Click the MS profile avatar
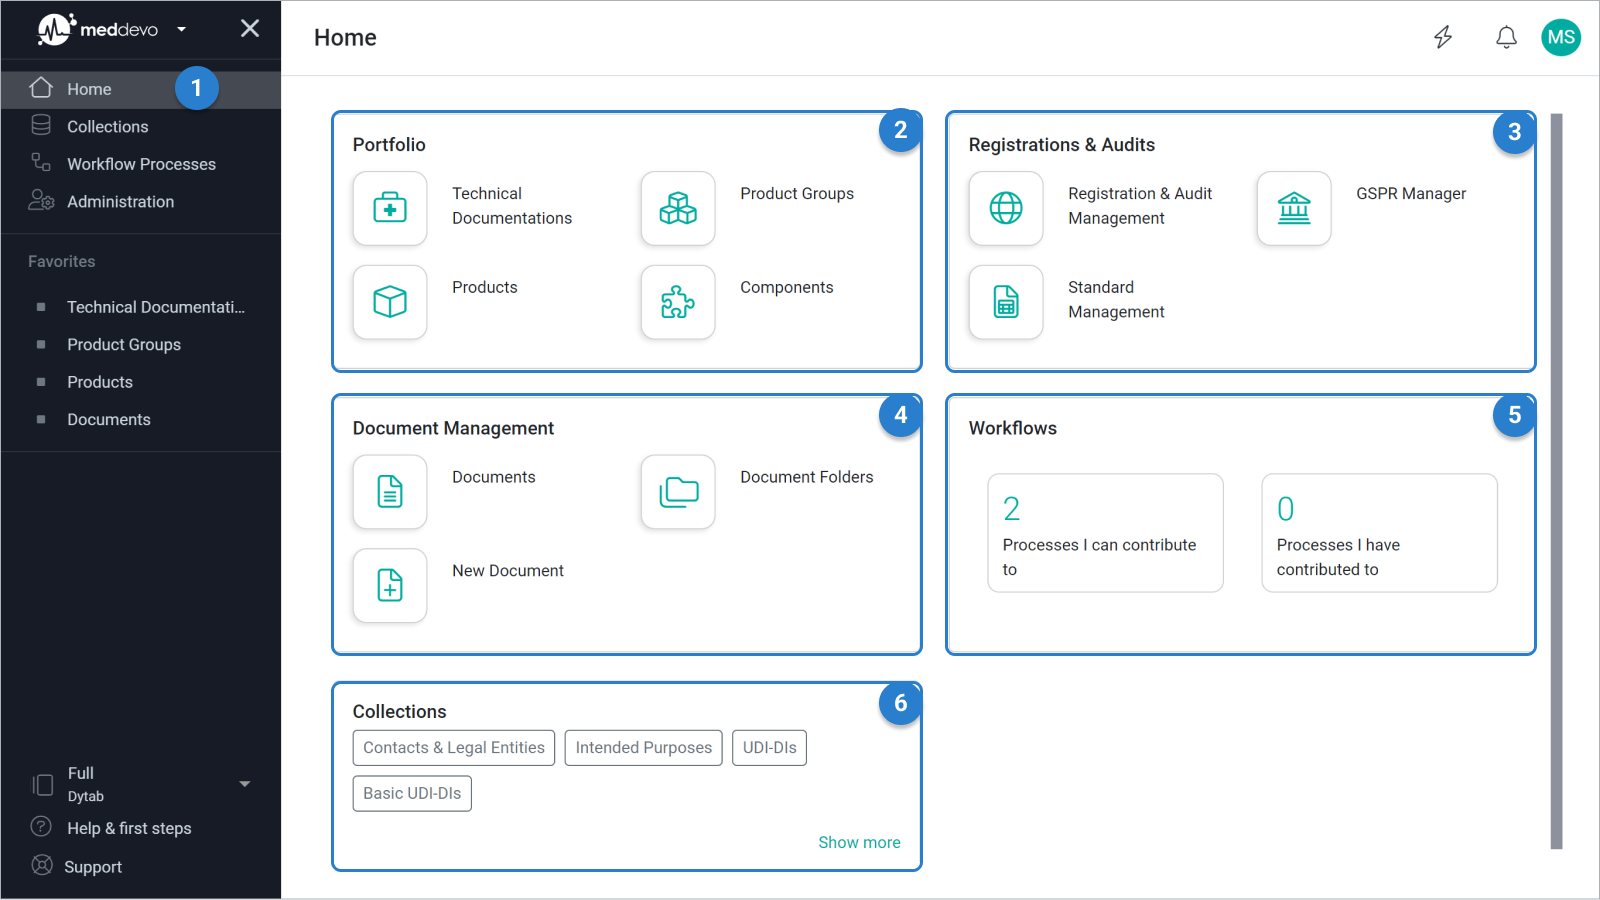 (1560, 37)
